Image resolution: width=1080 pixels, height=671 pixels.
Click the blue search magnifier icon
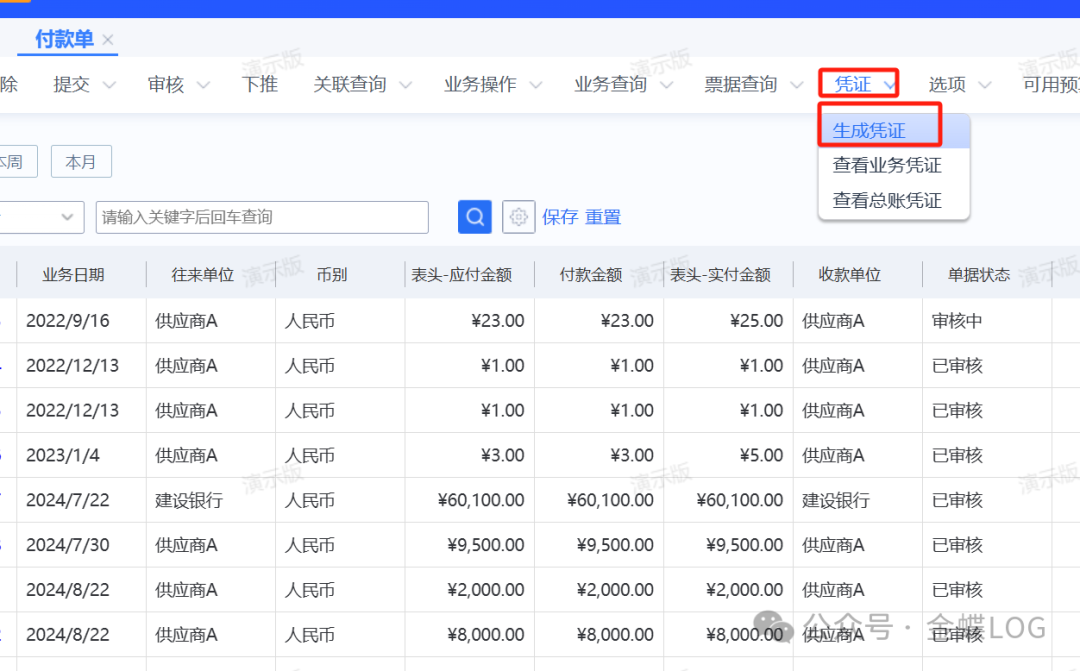(475, 217)
